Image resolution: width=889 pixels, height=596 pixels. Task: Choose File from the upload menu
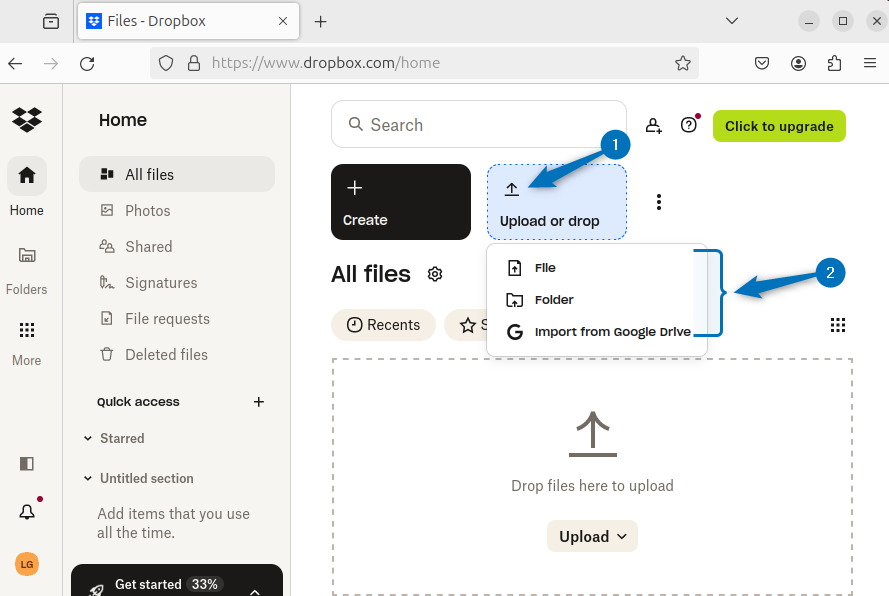(x=545, y=268)
